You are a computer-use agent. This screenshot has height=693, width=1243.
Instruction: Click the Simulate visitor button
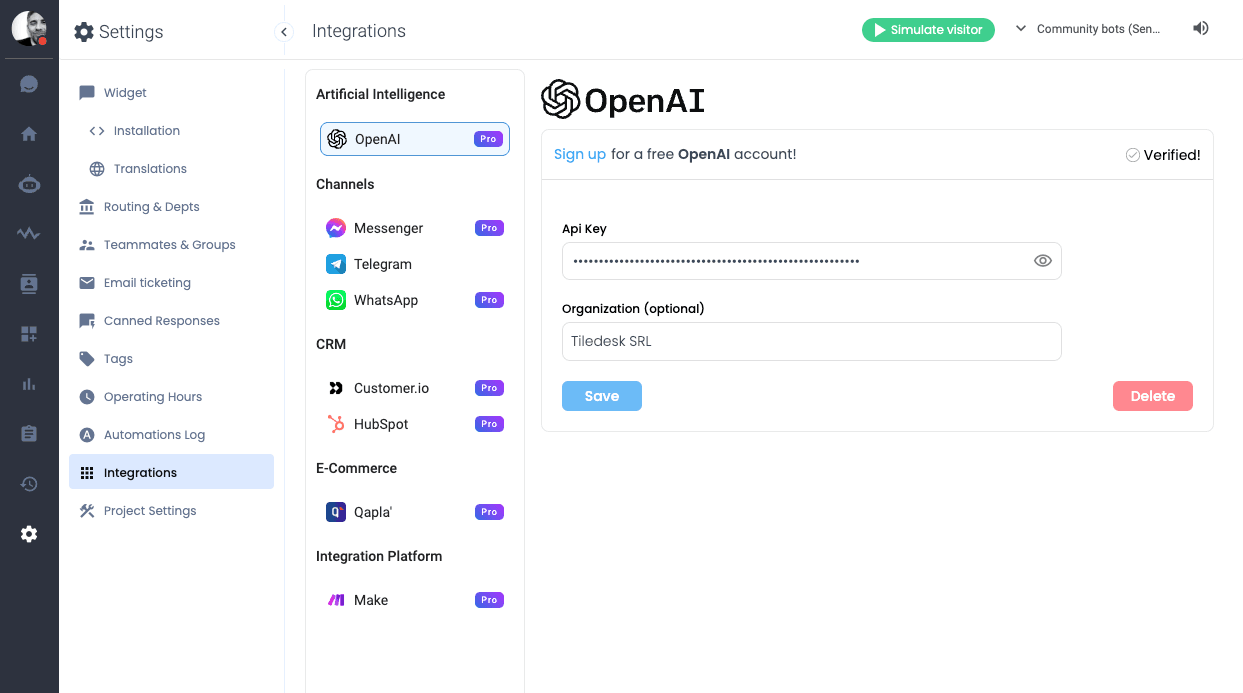(929, 30)
